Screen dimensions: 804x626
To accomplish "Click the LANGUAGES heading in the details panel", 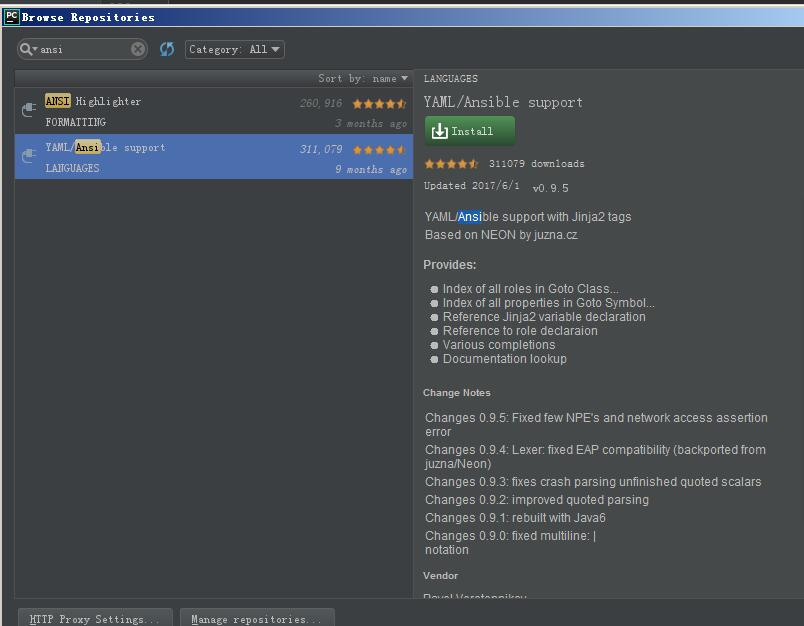I will click(451, 78).
